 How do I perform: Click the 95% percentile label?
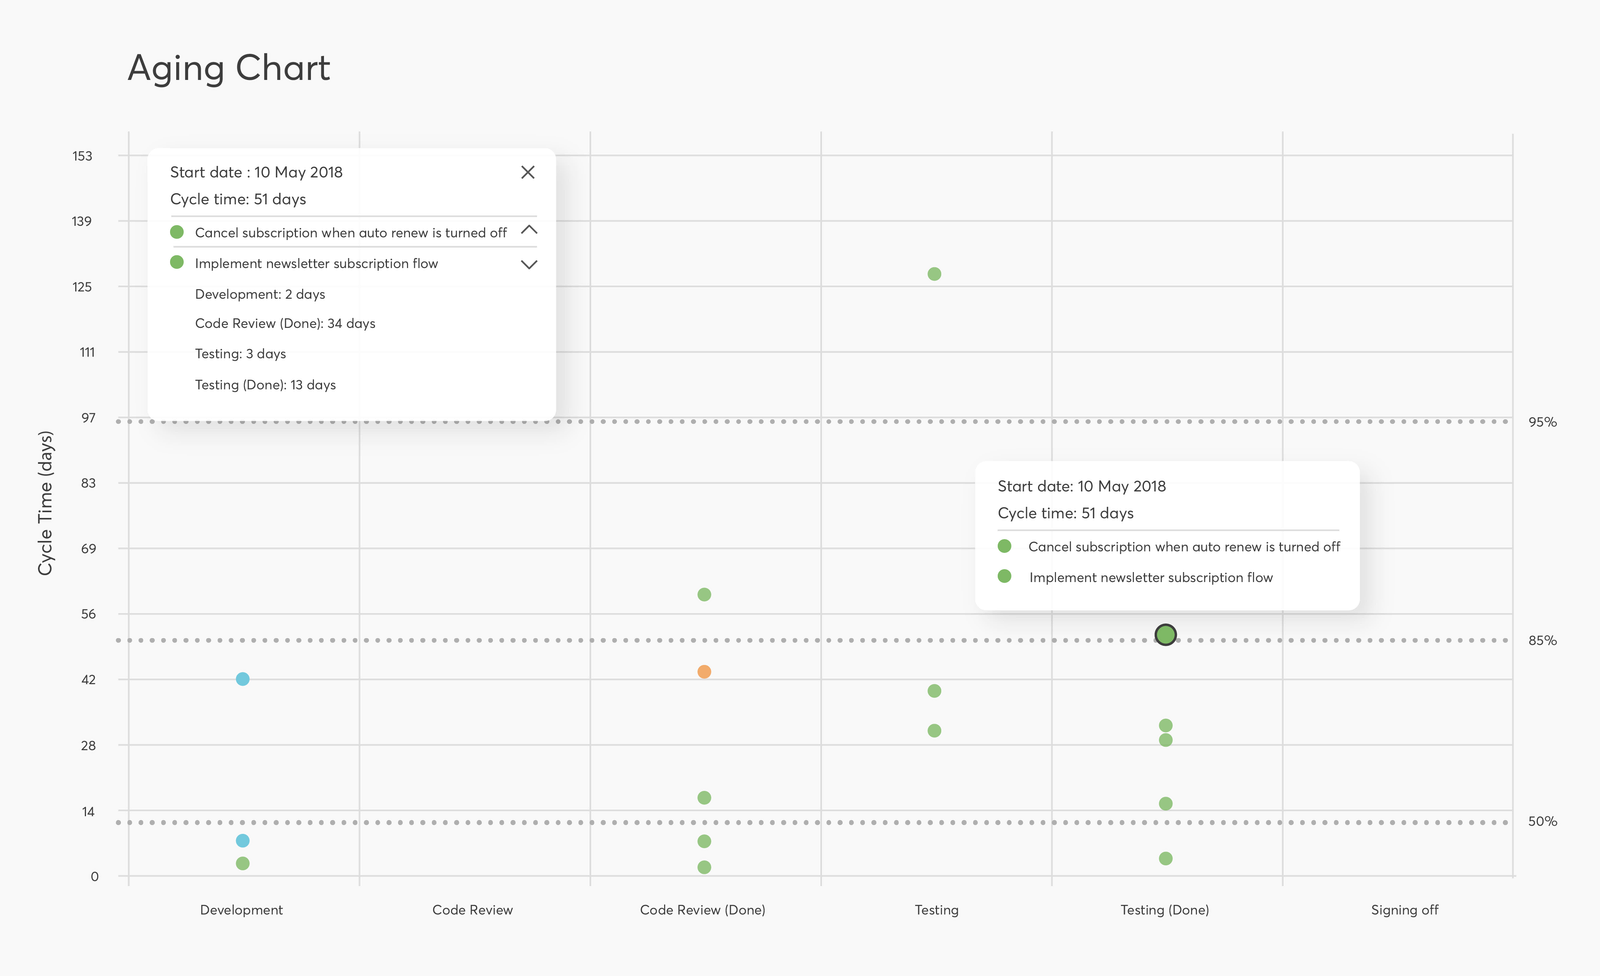point(1542,422)
